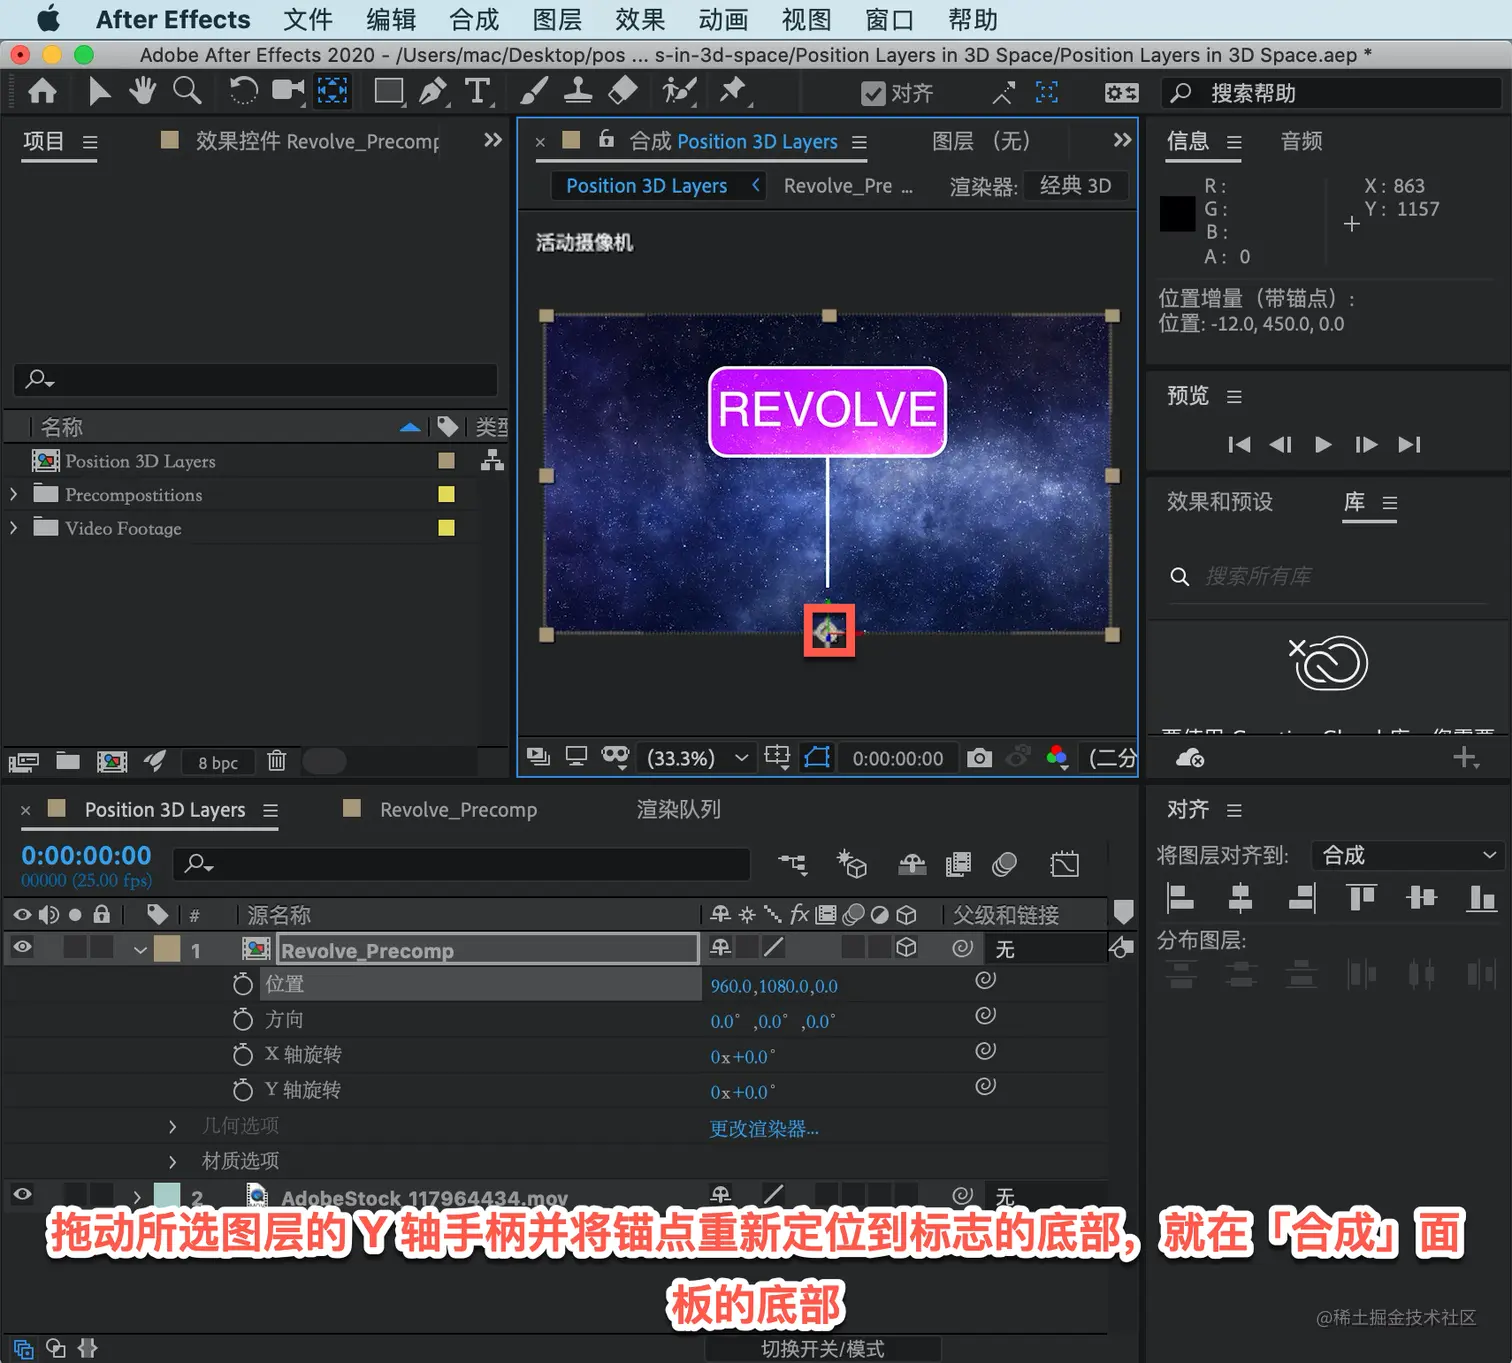The image size is (1512, 1363).
Task: Open the 文件 menu
Action: coord(308,20)
